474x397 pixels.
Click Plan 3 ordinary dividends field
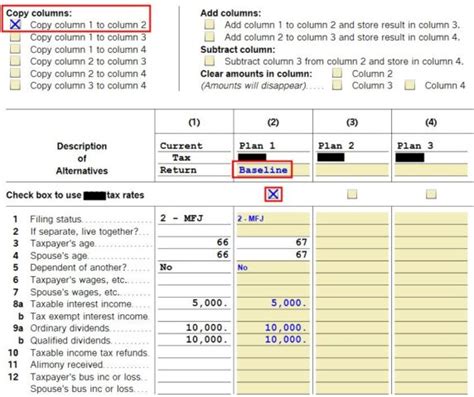[x=431, y=328]
